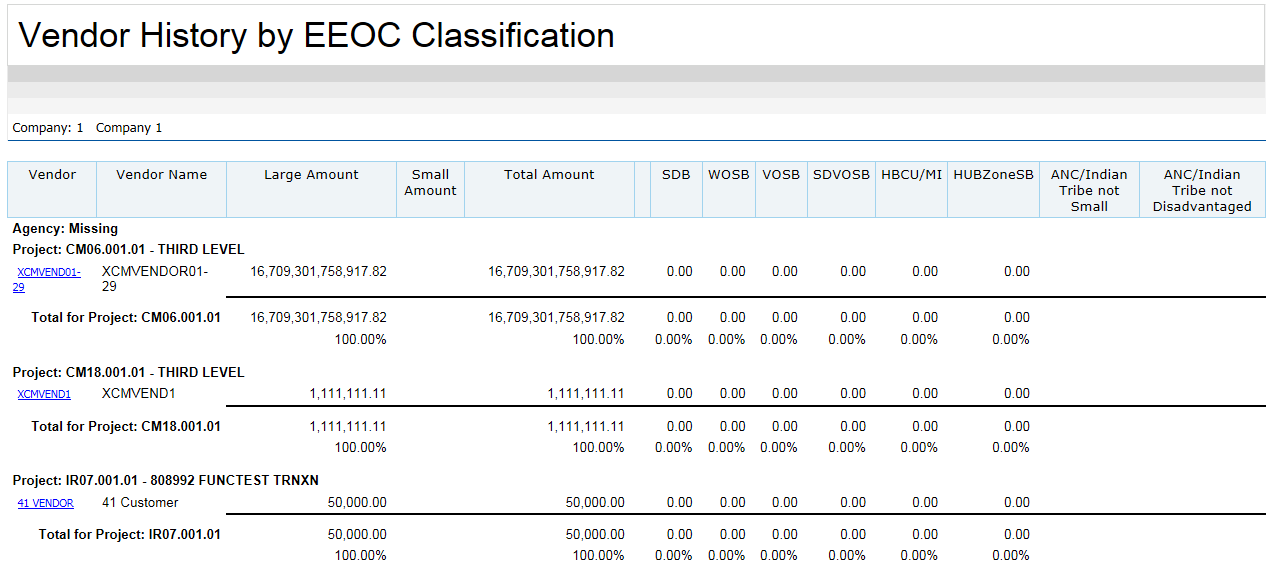1272x571 pixels.
Task: Click the Total for Project: CM18.001.01 label
Action: tap(126, 426)
